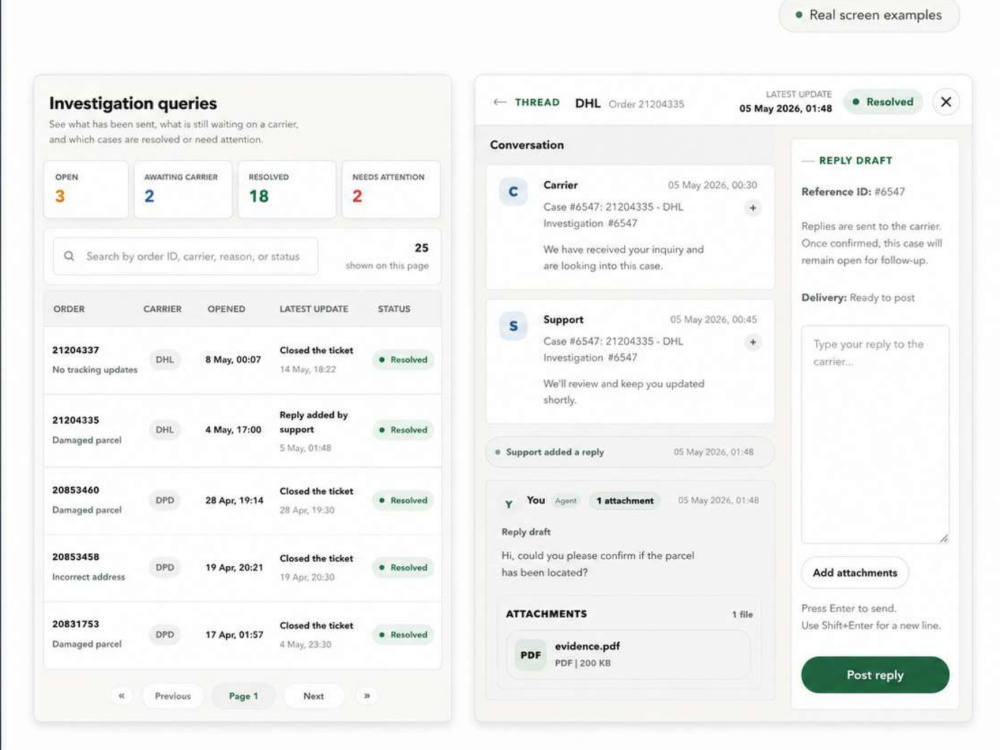Image resolution: width=1000 pixels, height=750 pixels.
Task: Click the 1 file count label
Action: tap(742, 615)
